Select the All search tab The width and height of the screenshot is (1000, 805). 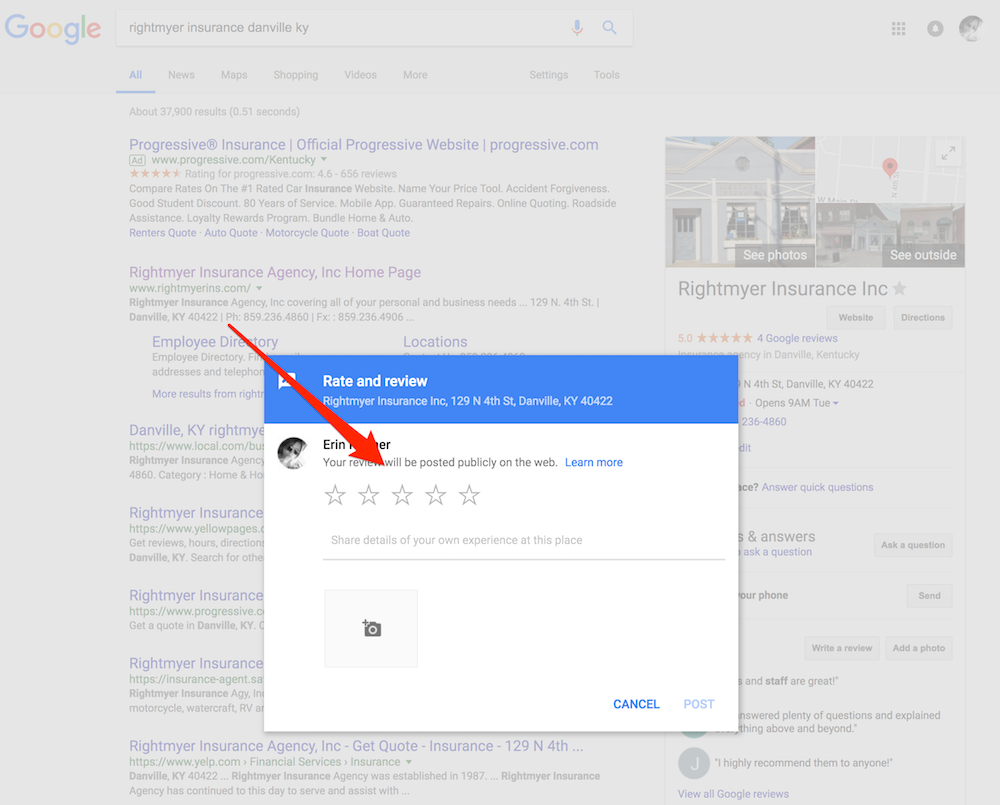[135, 75]
